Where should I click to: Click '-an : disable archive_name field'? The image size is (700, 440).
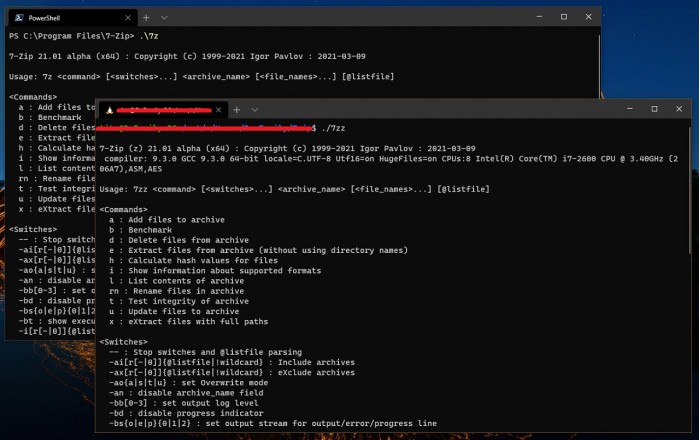coord(186,394)
